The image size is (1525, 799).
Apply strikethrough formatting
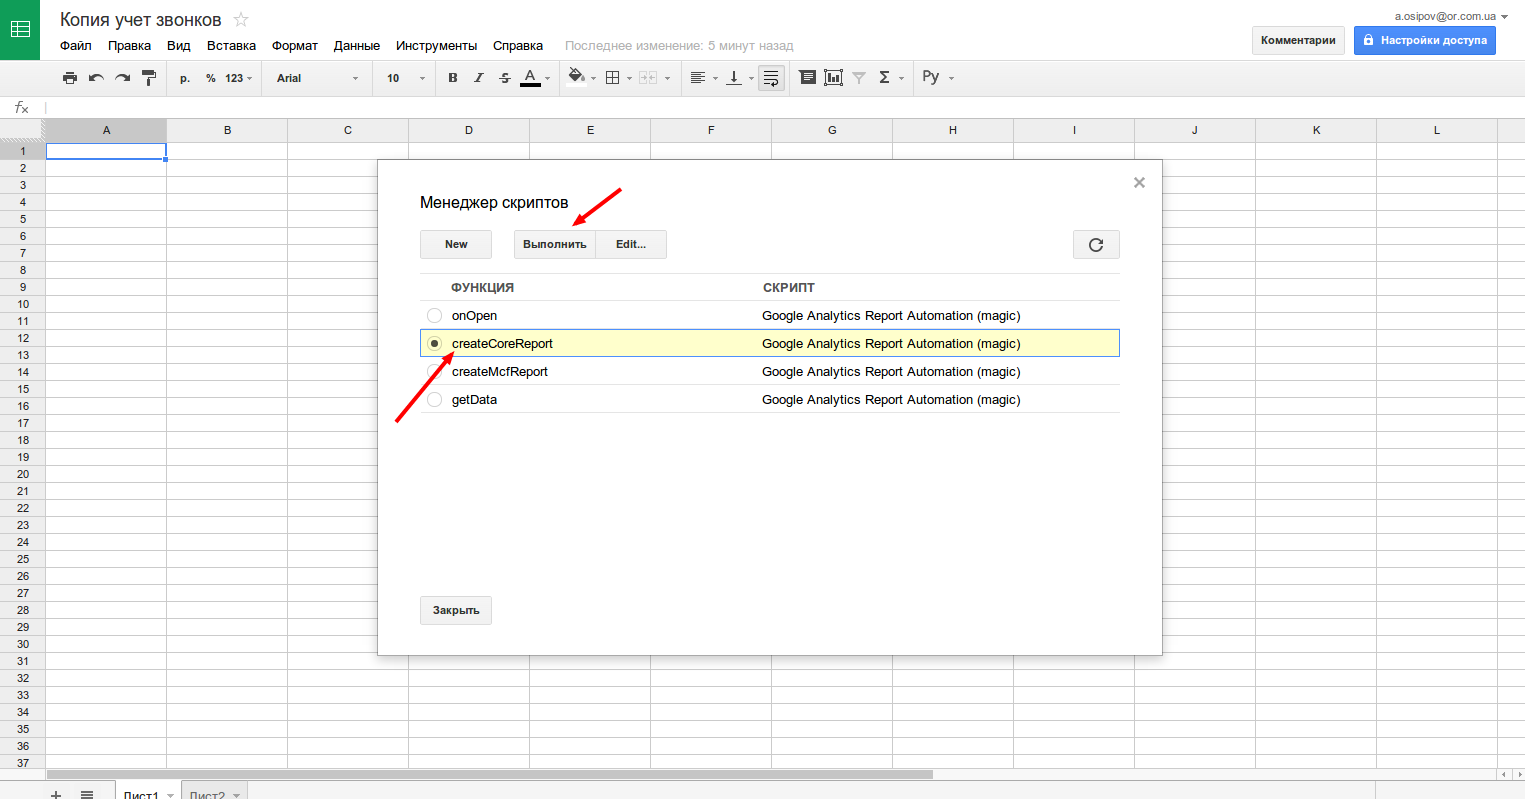click(505, 78)
